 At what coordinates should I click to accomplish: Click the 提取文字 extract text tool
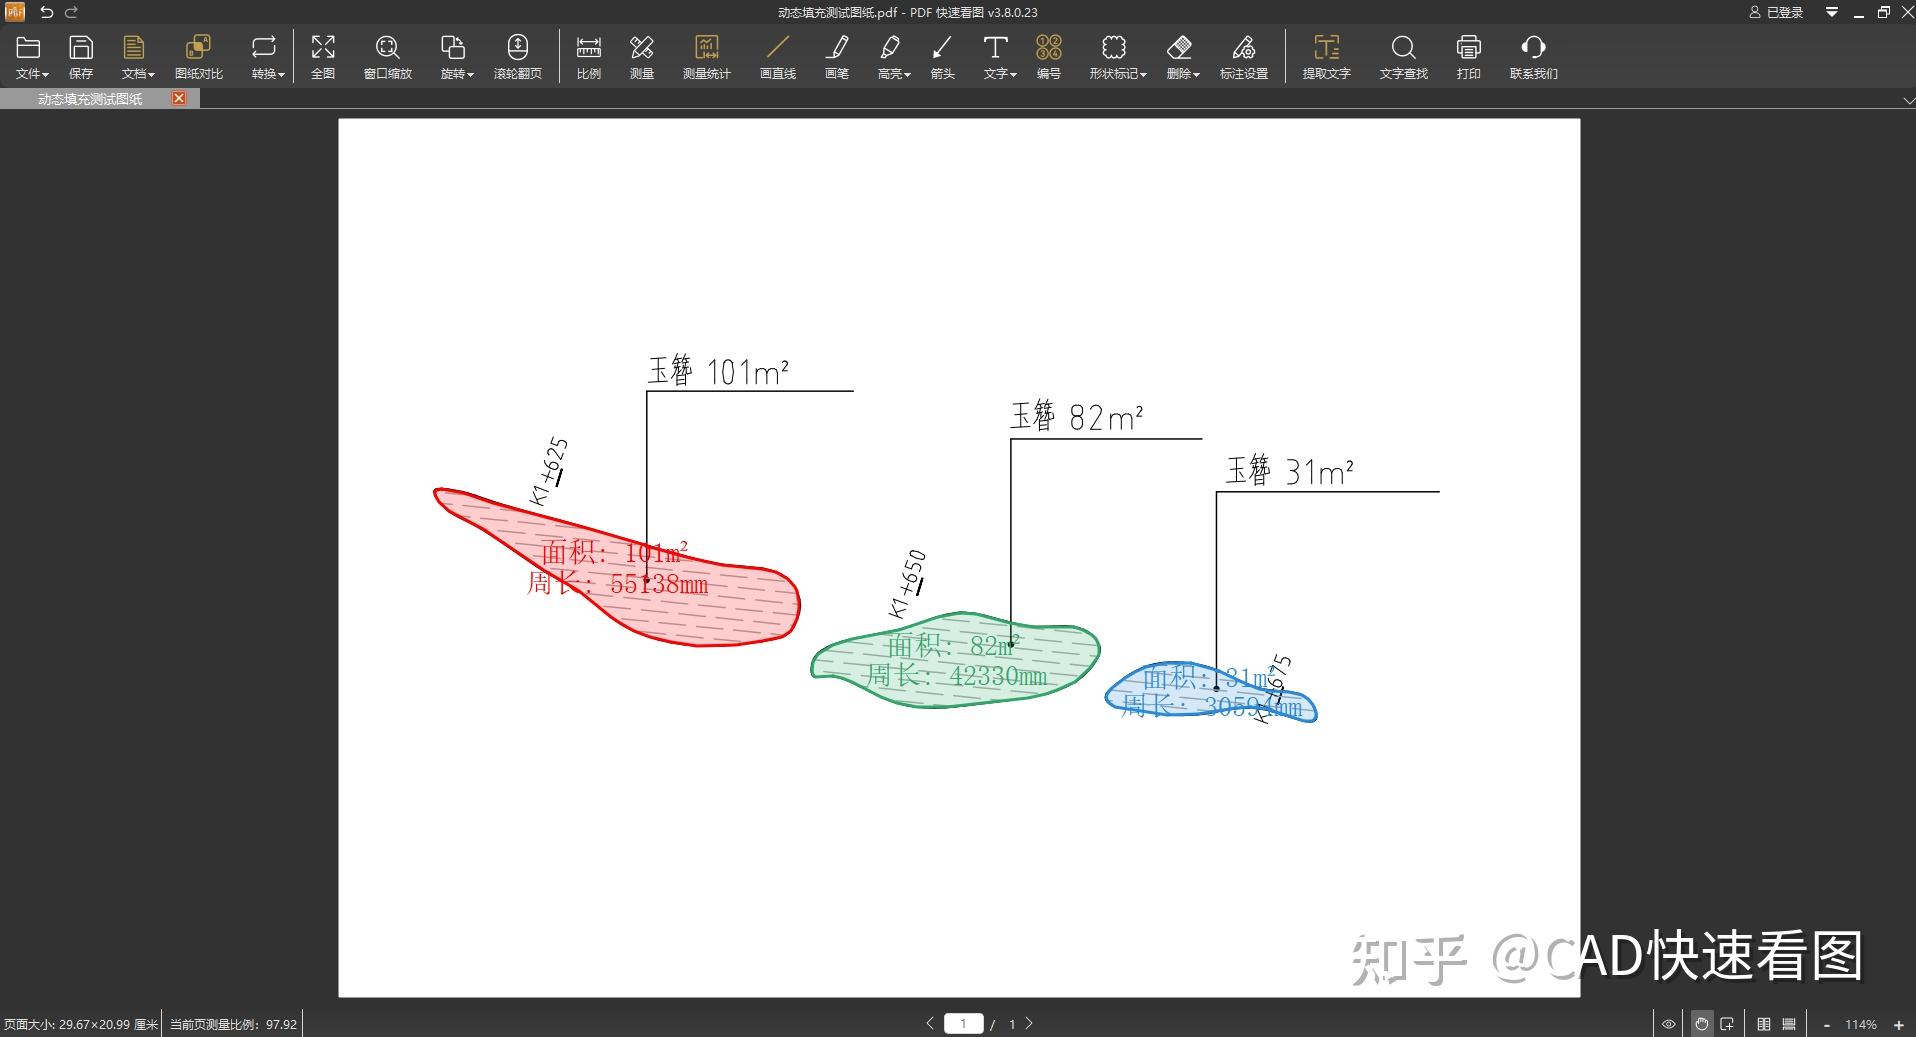[1327, 55]
